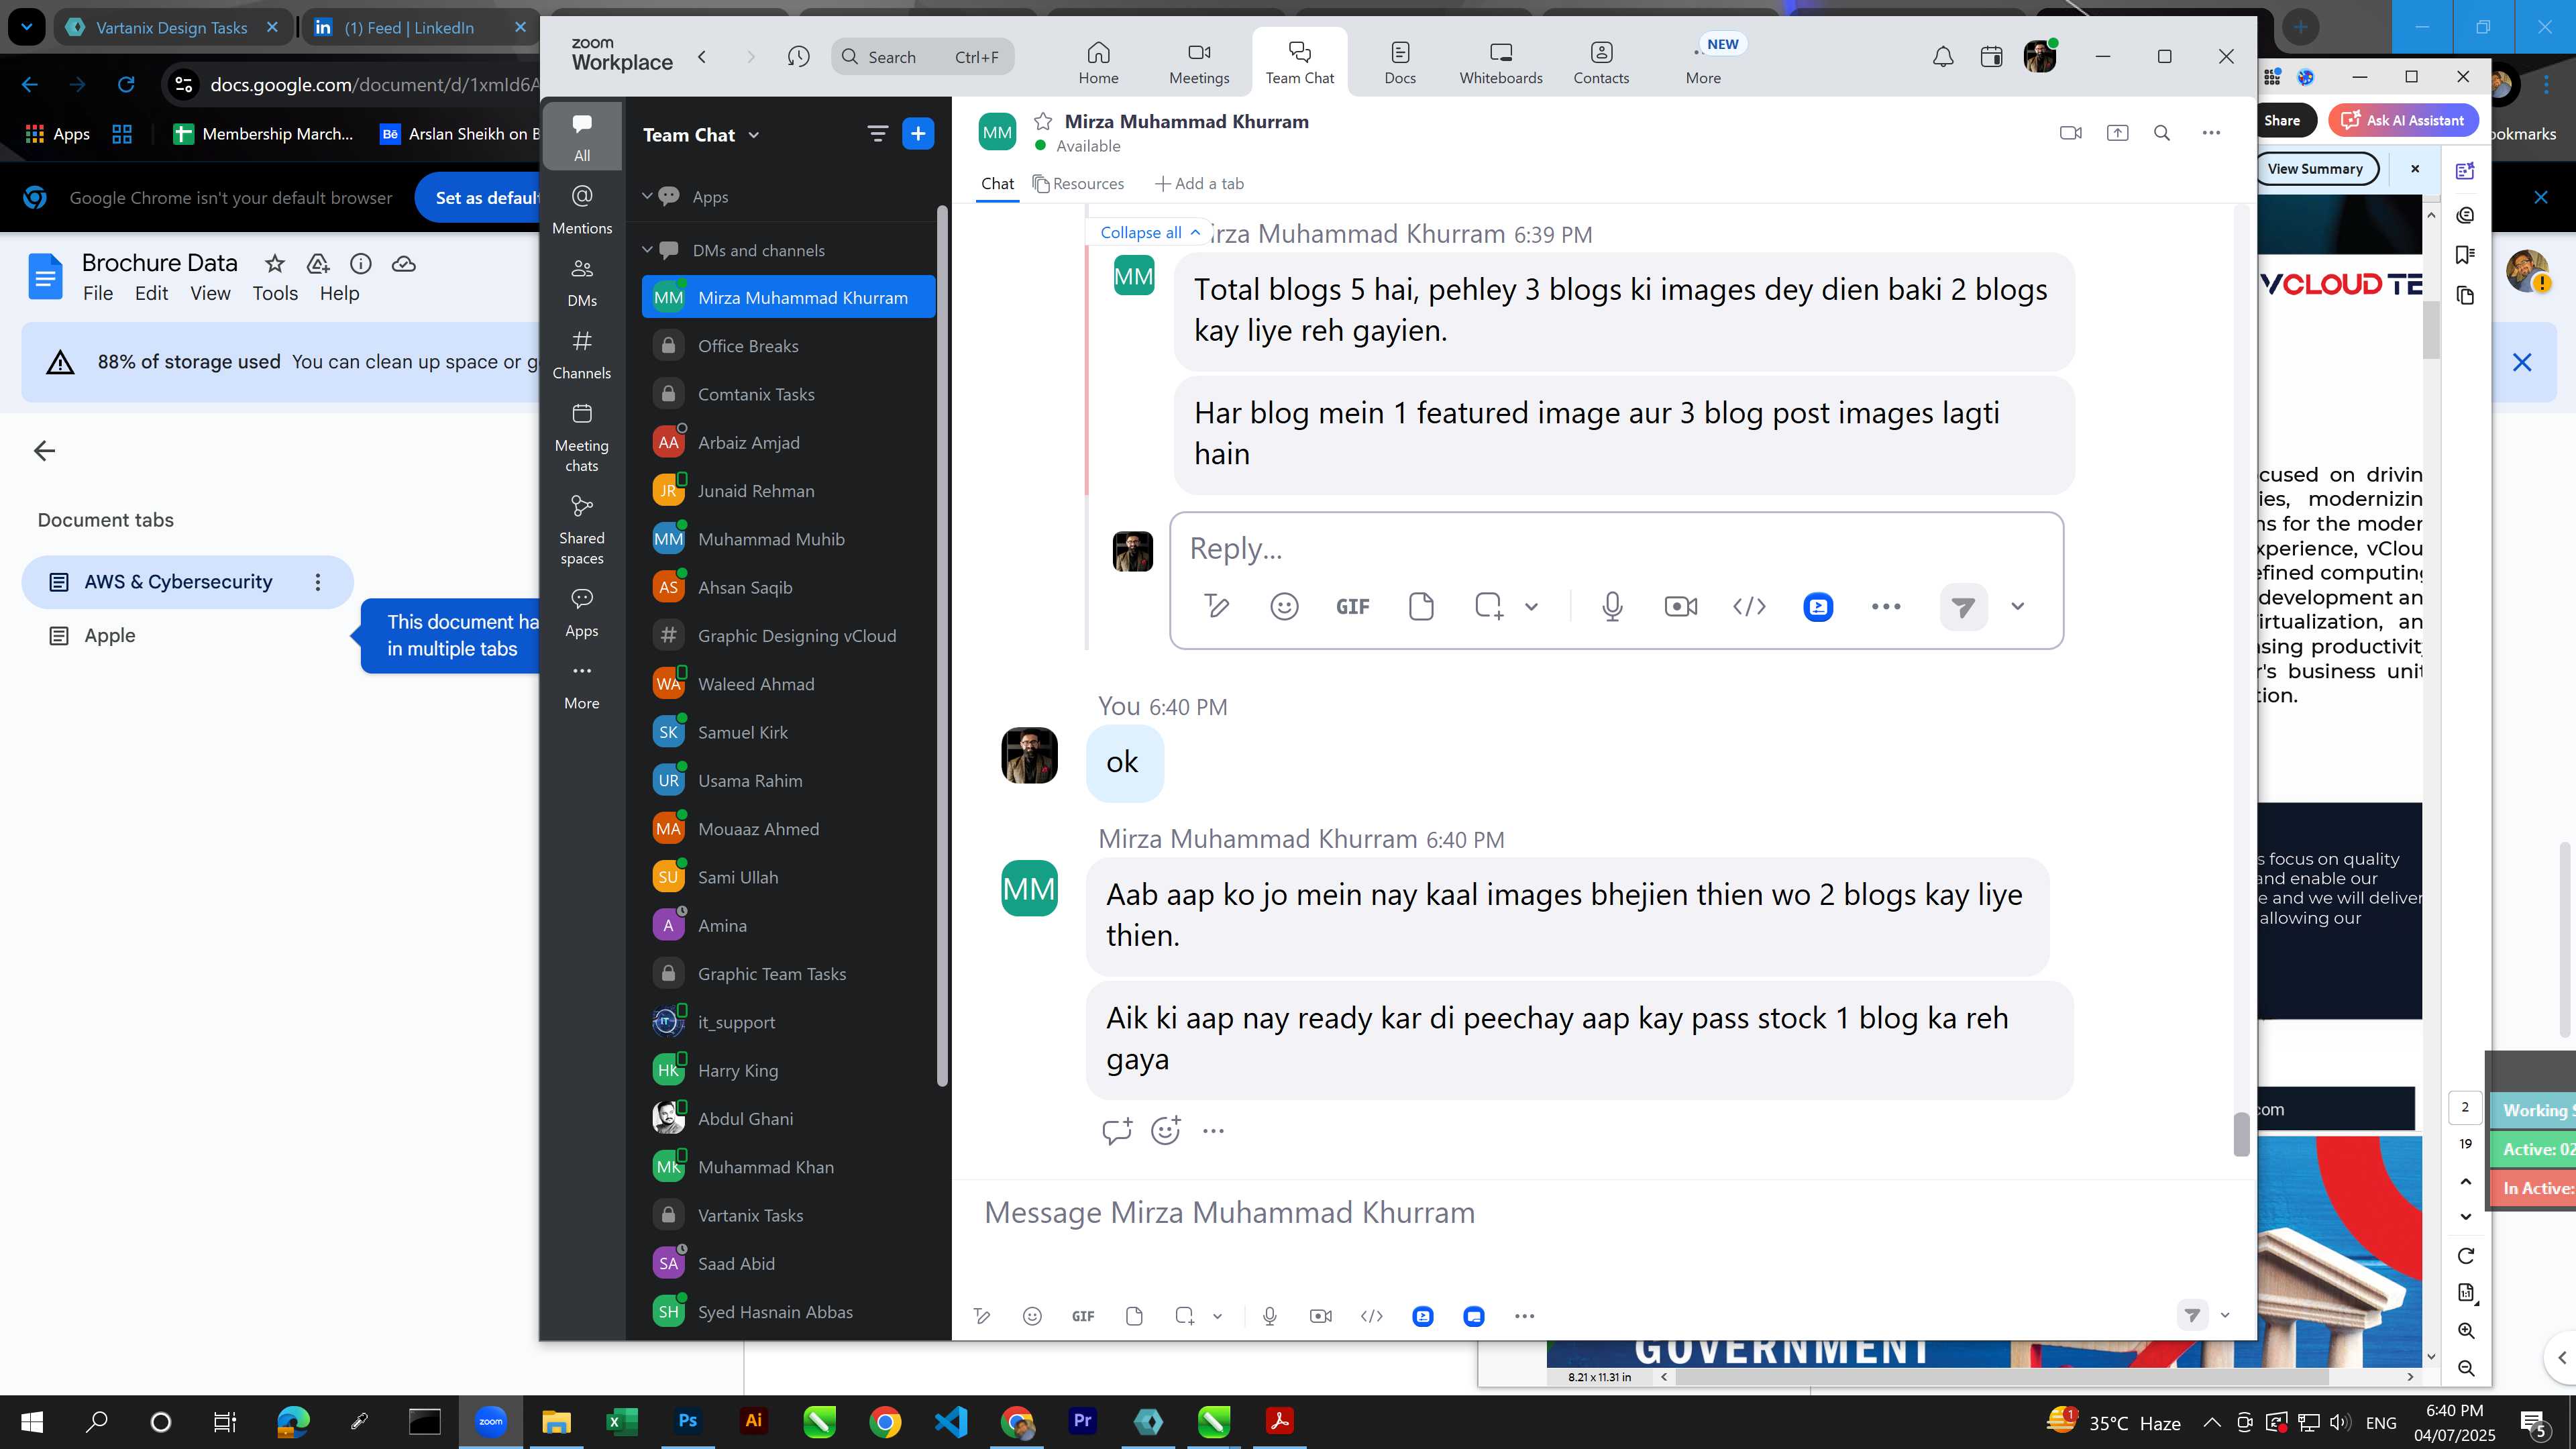Record video message in reply box
The image size is (2576, 1449).
1680,606
